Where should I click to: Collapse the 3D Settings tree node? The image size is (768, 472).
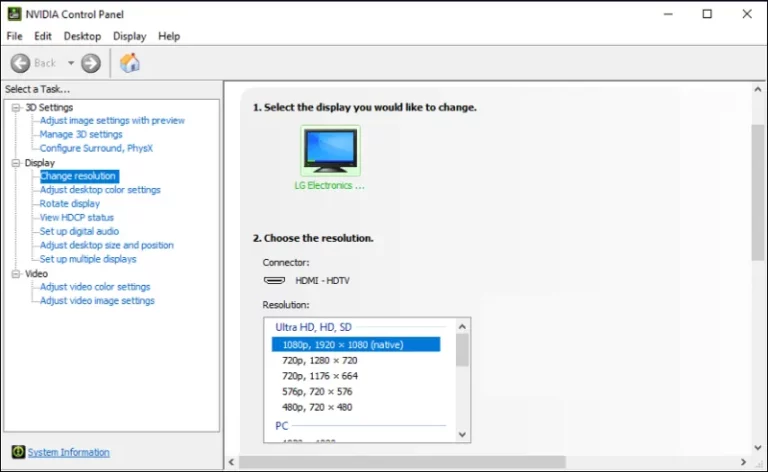click(16, 107)
